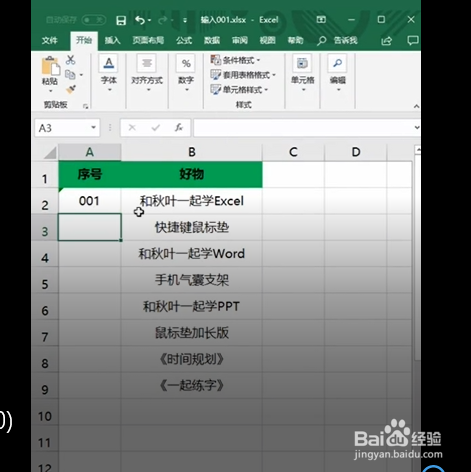471x472 pixels.
Task: Click cell 鼠标垫加长版
Action: (192, 333)
